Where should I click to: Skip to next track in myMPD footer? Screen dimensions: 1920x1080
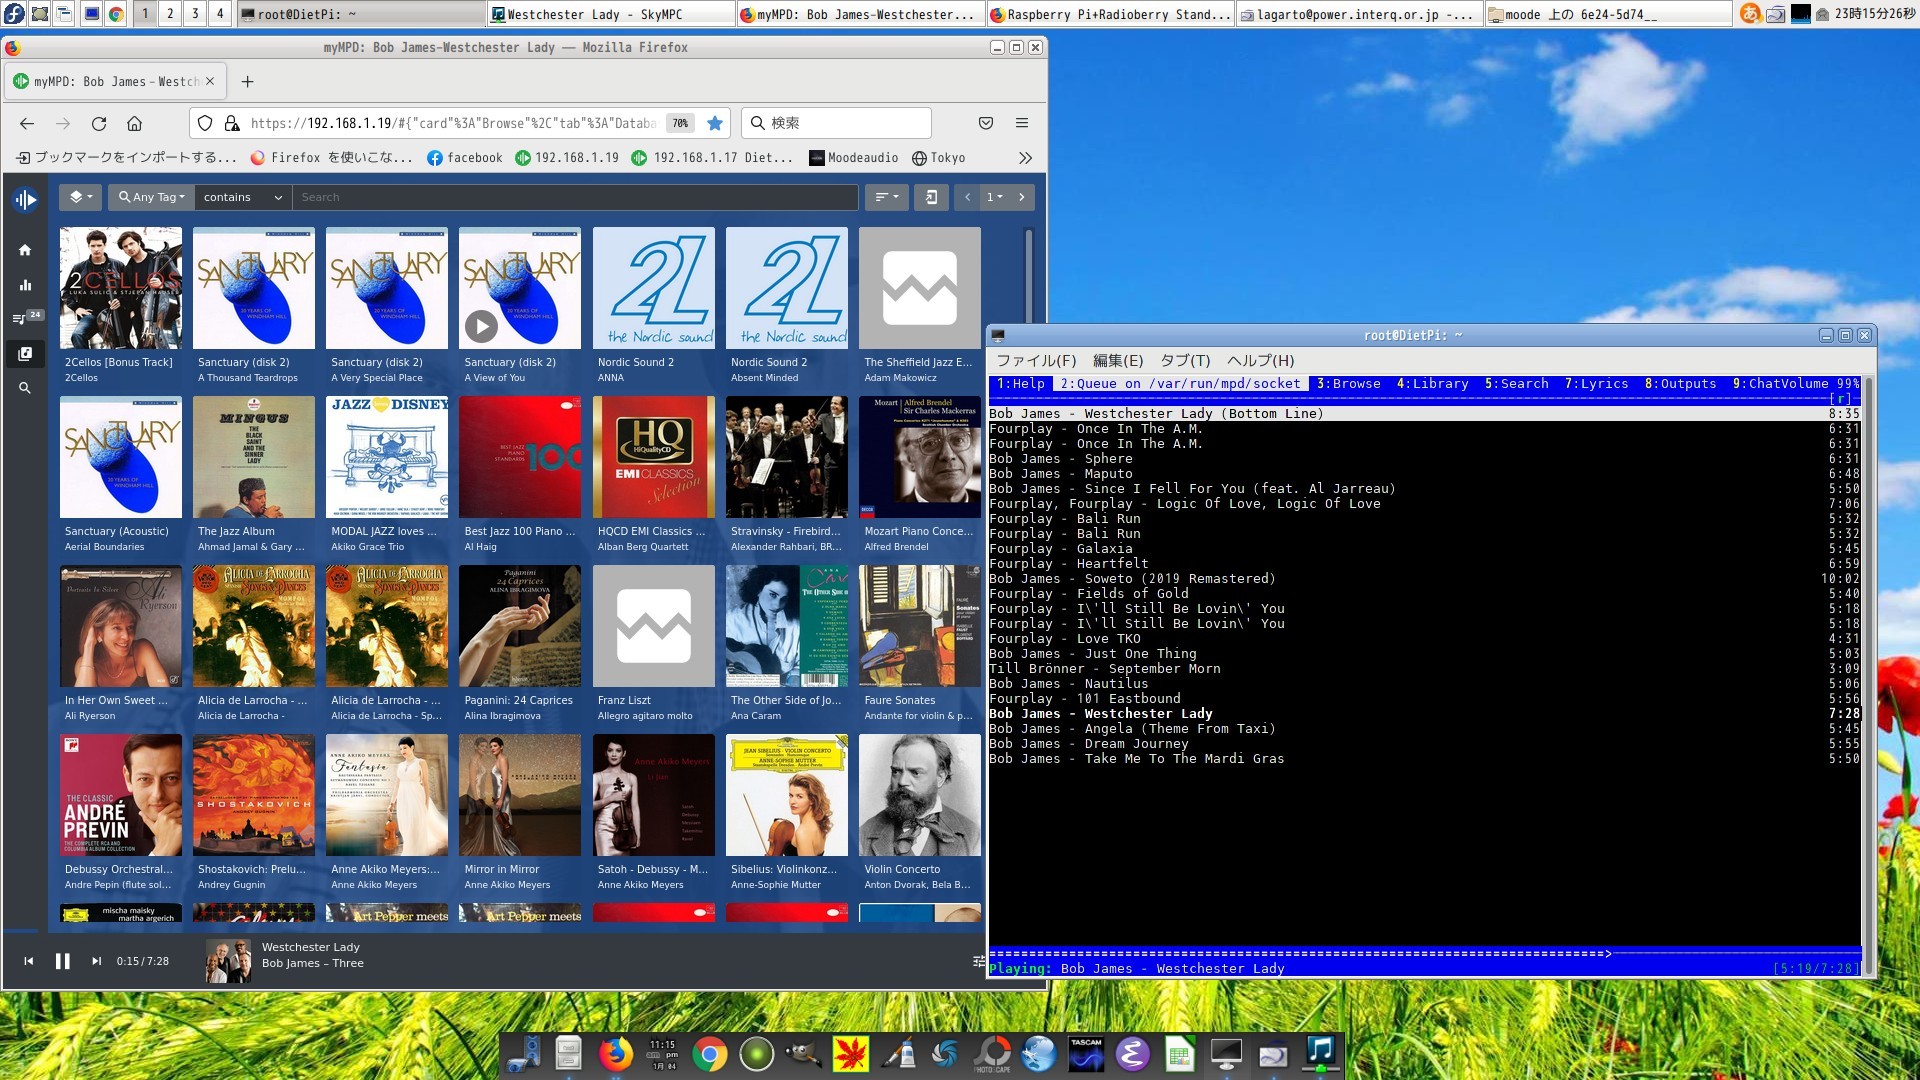pyautogui.click(x=97, y=961)
